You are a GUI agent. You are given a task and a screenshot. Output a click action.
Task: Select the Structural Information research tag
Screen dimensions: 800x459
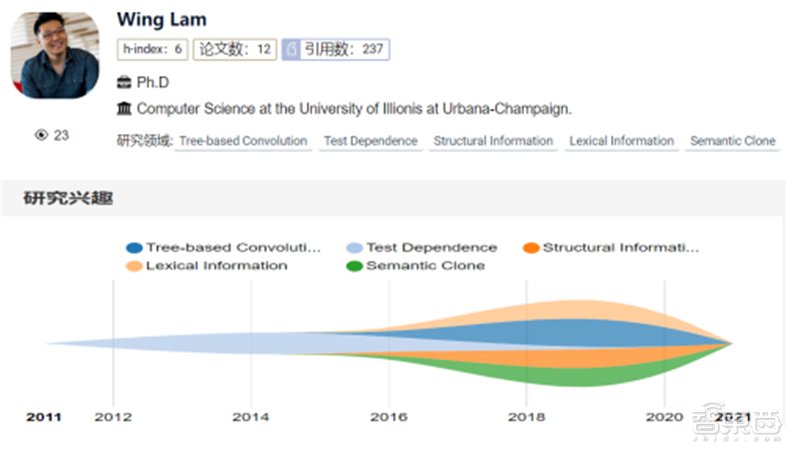click(493, 141)
